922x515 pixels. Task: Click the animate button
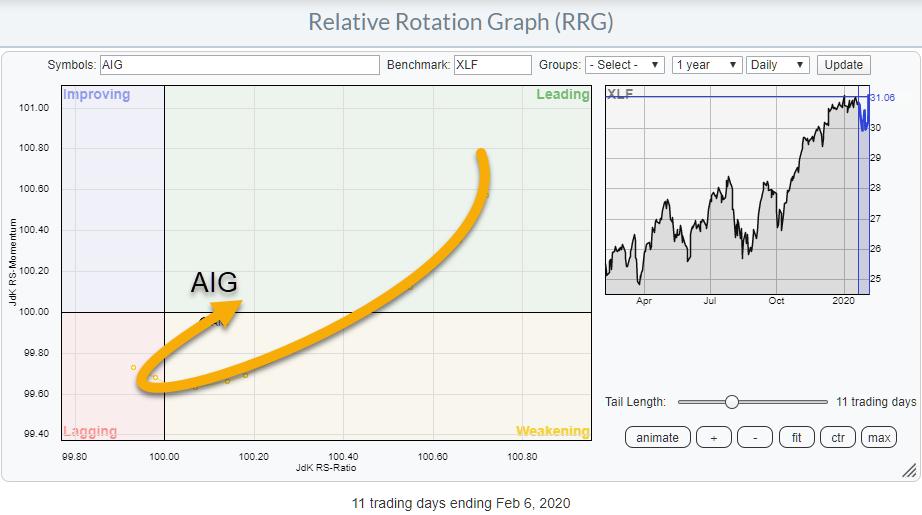point(657,437)
